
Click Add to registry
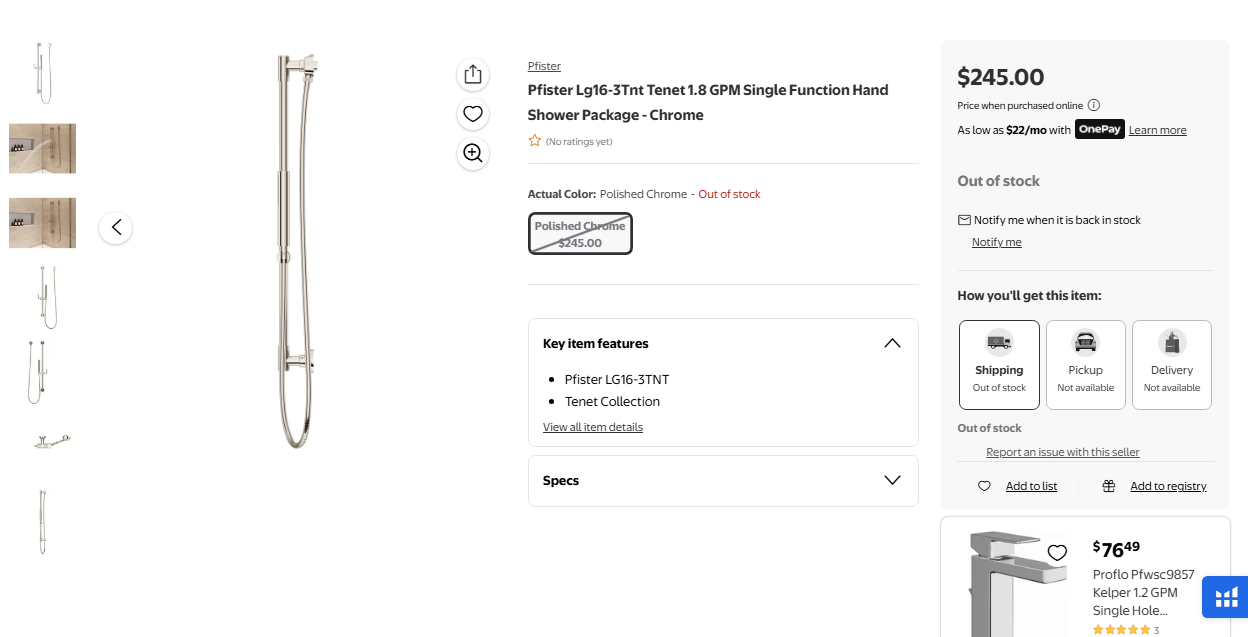pyautogui.click(x=1168, y=486)
